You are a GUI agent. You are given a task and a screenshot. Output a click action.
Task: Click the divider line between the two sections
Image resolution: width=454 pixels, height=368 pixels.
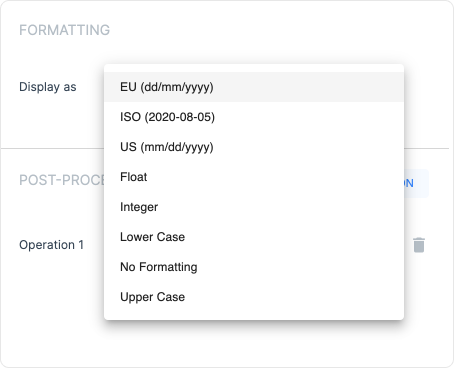click(x=52, y=148)
